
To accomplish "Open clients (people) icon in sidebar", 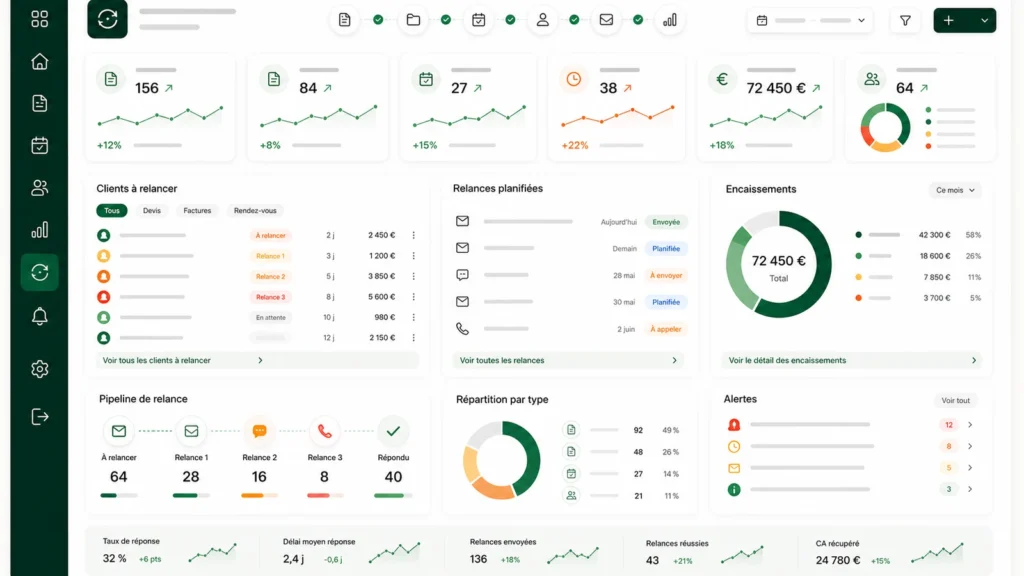I will click(39, 187).
